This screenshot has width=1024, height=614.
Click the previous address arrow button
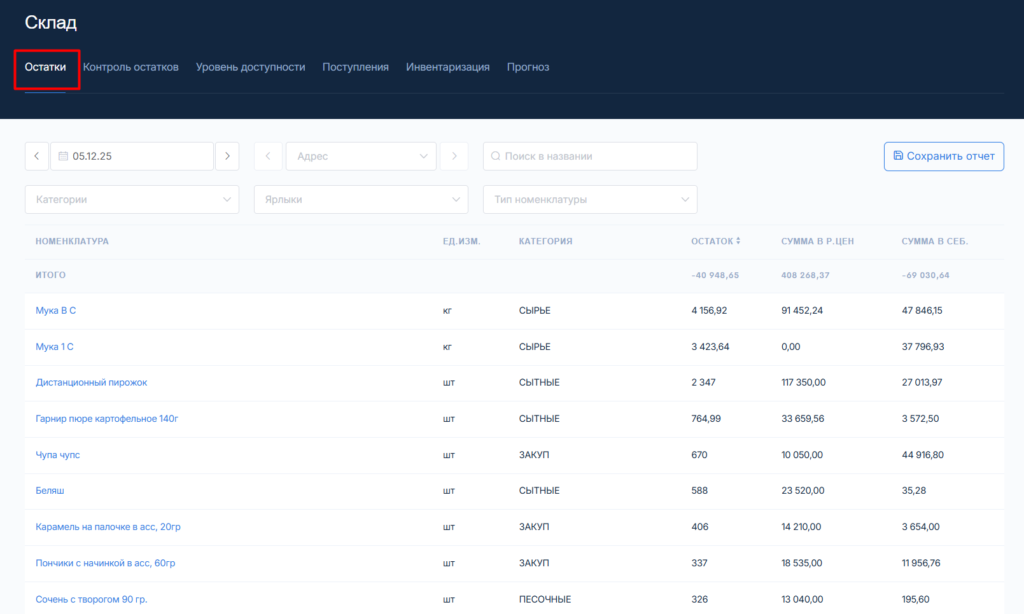(267, 156)
